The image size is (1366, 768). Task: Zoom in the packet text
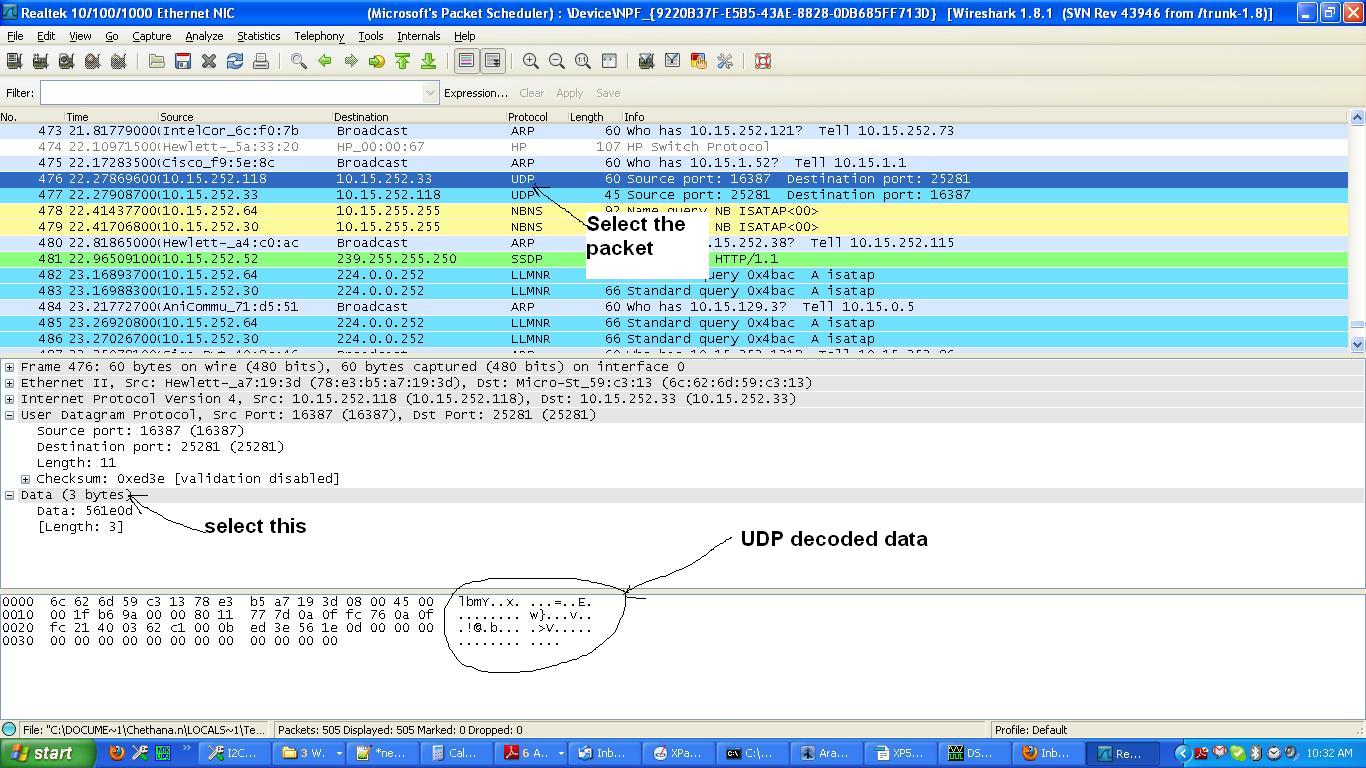tap(531, 61)
